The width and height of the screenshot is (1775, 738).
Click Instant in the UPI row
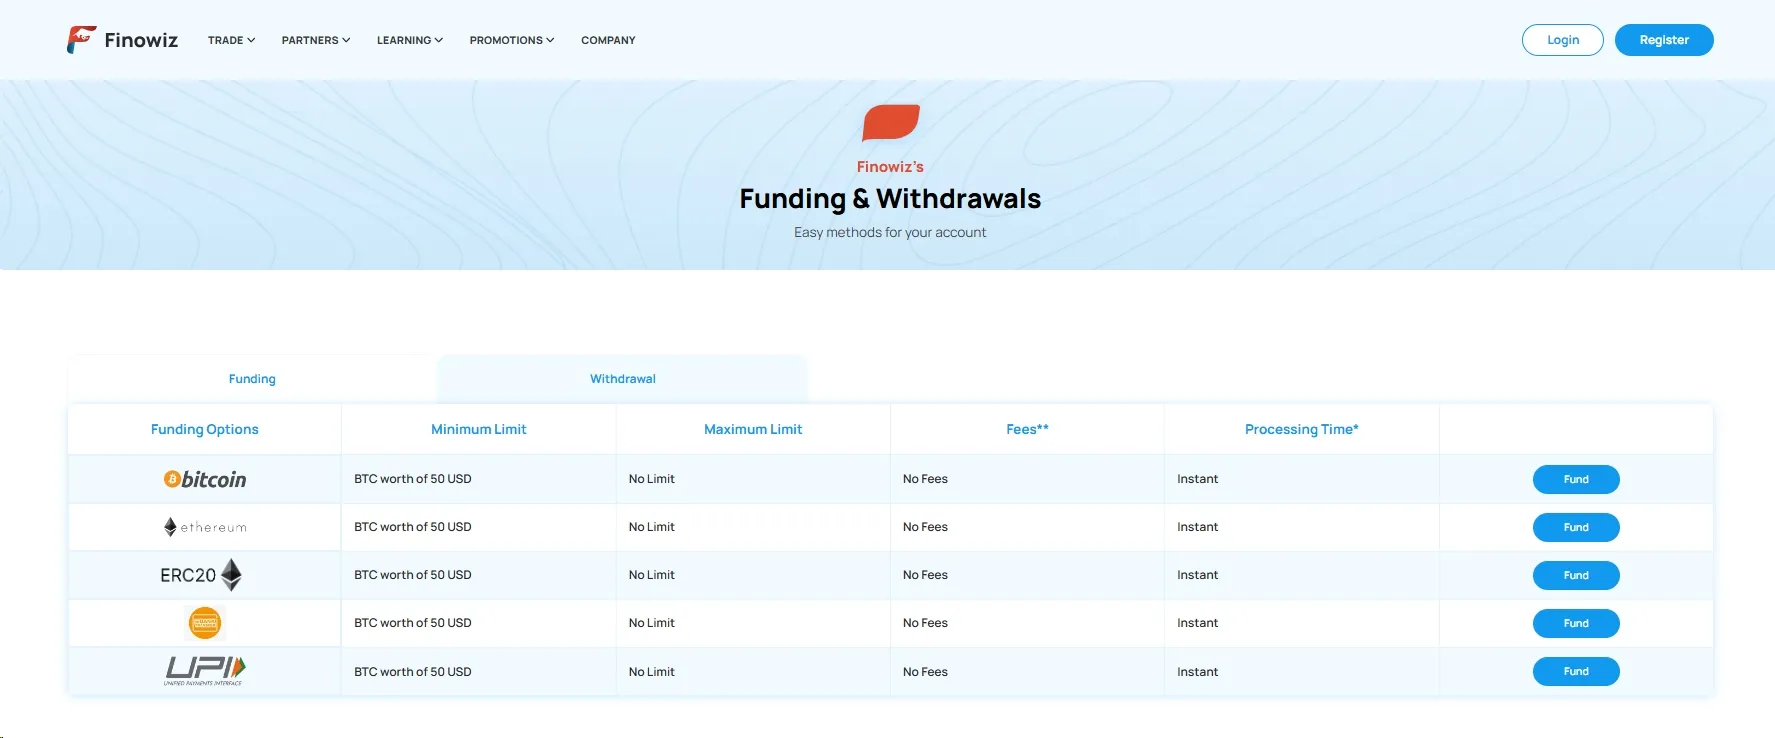[1198, 672]
